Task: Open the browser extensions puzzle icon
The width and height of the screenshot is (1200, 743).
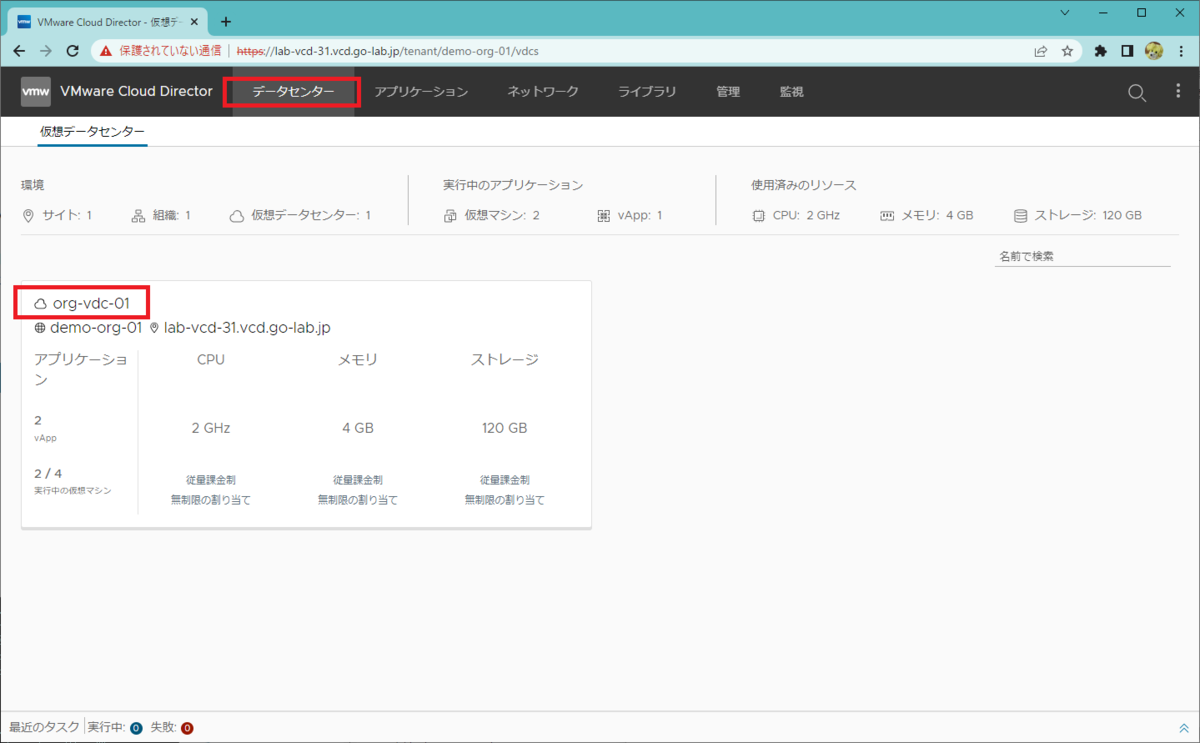Action: pos(1101,50)
